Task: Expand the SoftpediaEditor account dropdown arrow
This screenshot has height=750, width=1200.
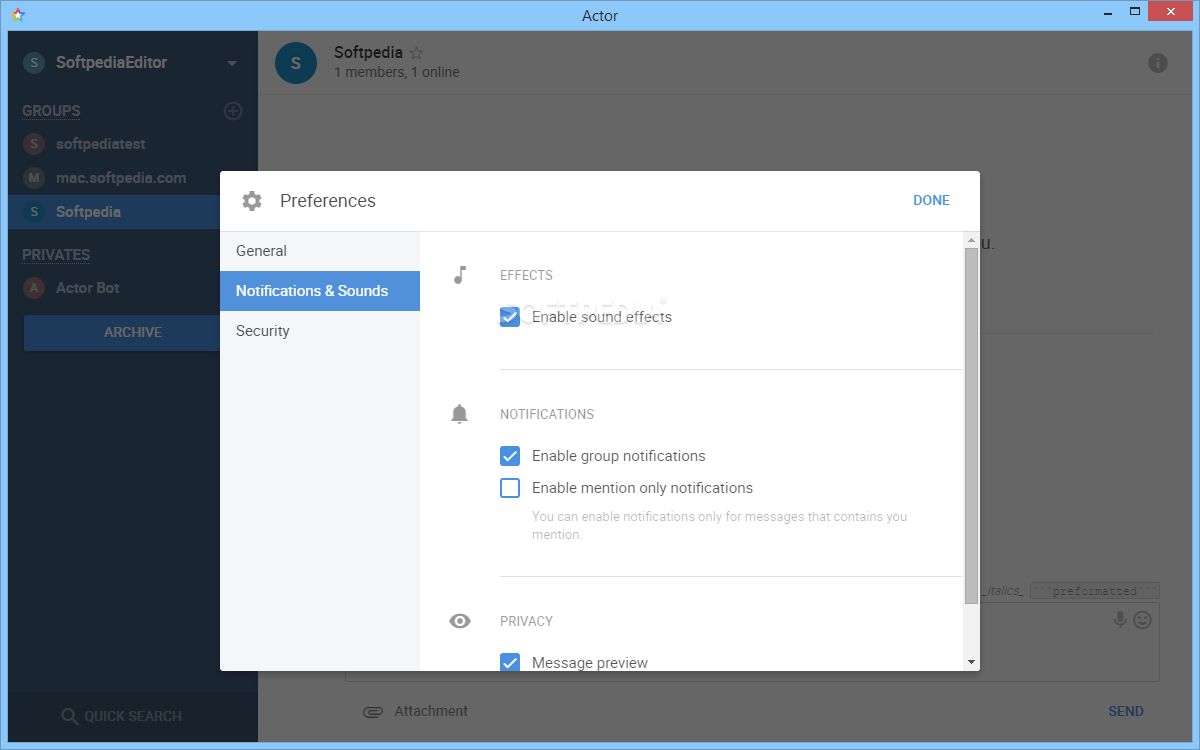Action: 232,63
